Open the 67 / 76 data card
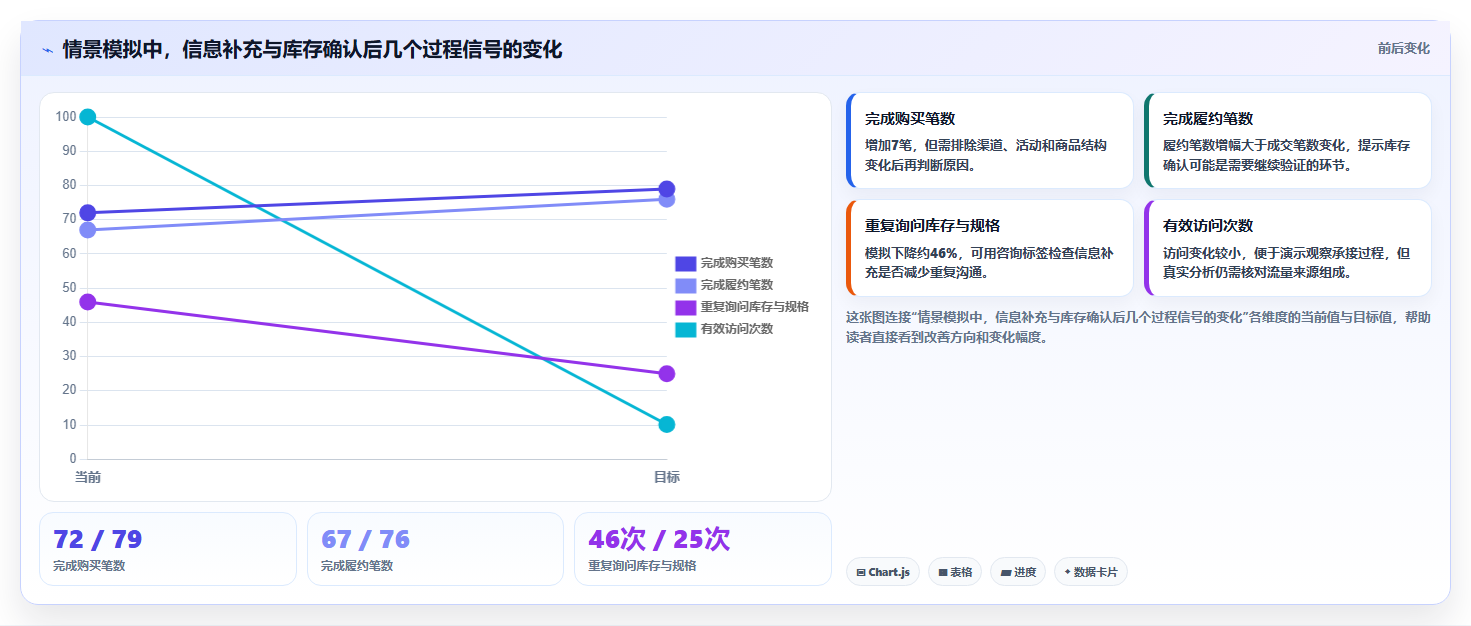 tap(436, 549)
